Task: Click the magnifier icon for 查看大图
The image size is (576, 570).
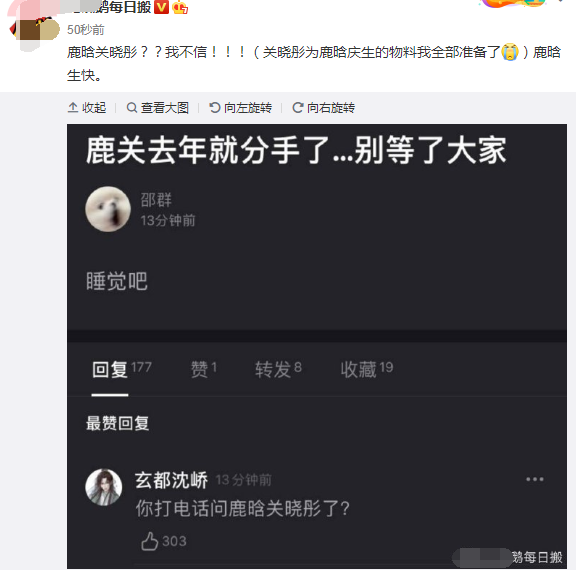Action: pyautogui.click(x=132, y=108)
